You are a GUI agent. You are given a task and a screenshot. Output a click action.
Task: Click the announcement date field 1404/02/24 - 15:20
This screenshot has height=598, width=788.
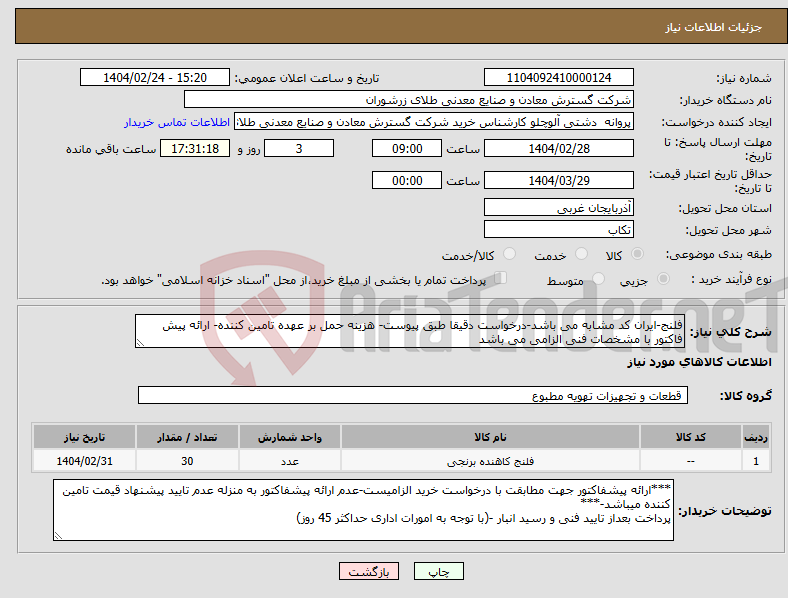155,77
